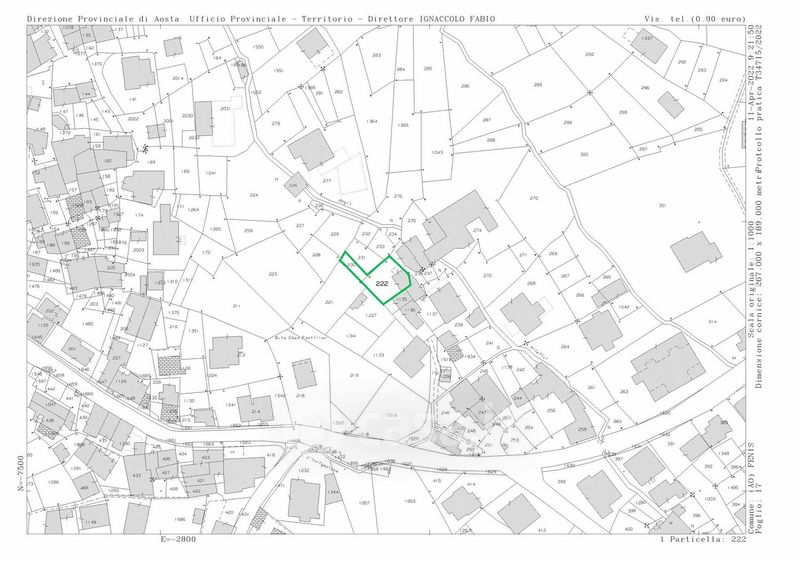This screenshot has width=800, height=561.
Task: Click the green-highlighted parcel 222
Action: [382, 283]
